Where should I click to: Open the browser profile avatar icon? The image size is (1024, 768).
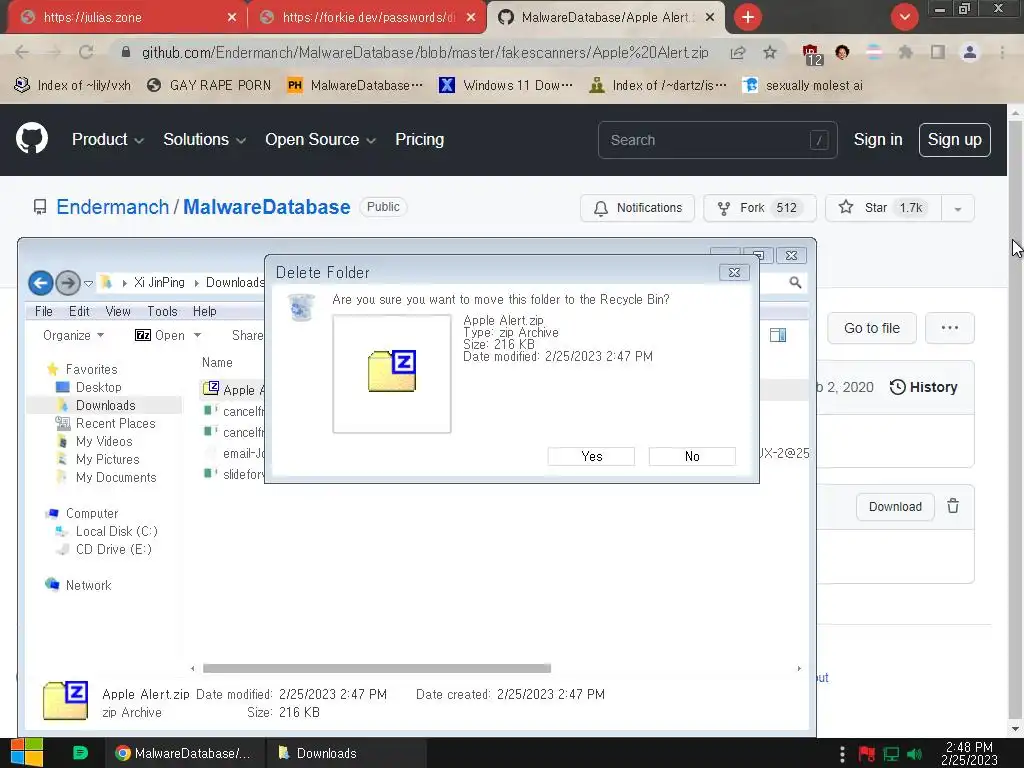coord(970,52)
